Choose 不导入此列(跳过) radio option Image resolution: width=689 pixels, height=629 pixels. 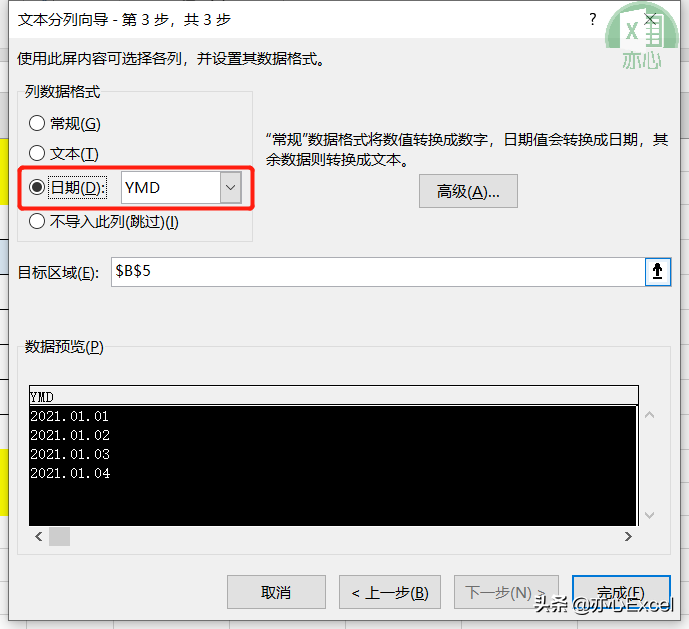37,221
